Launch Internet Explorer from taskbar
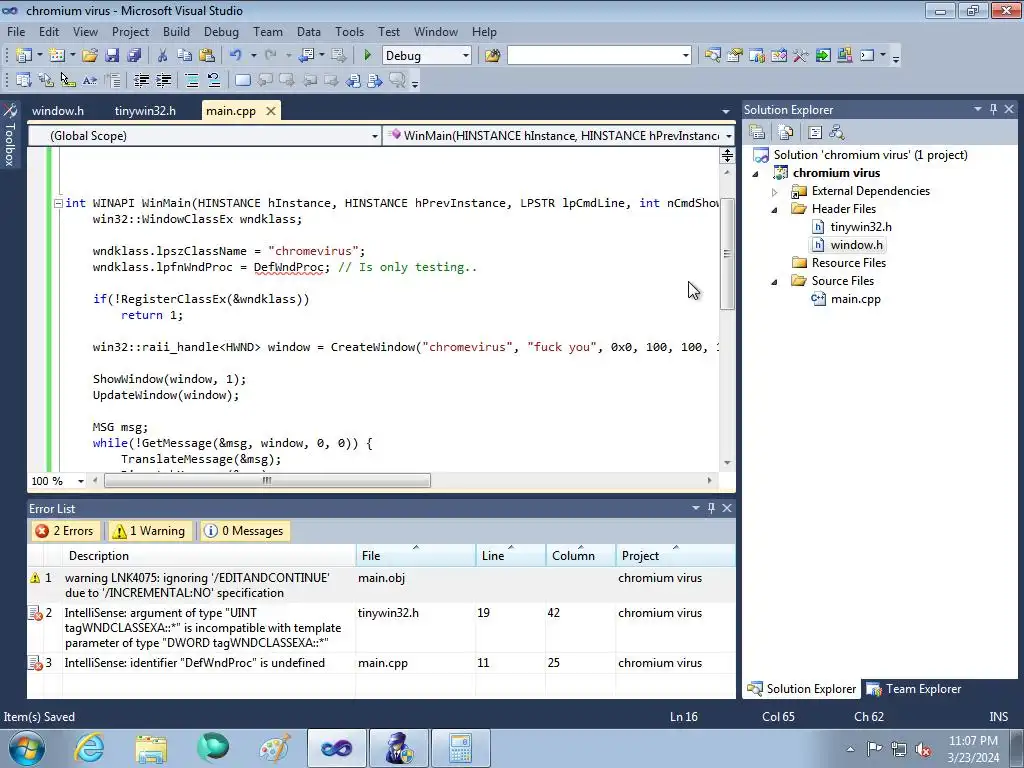 (89, 748)
